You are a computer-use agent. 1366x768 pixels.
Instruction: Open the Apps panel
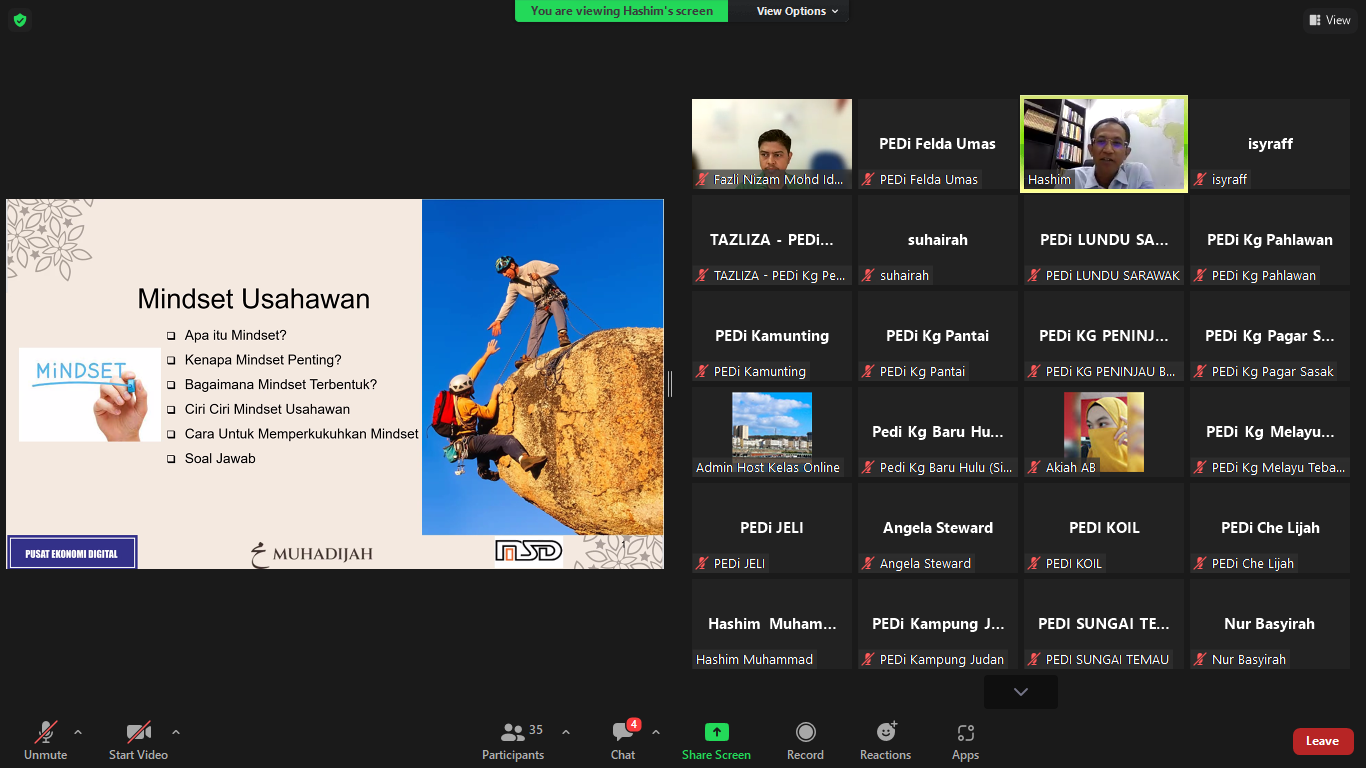point(965,741)
